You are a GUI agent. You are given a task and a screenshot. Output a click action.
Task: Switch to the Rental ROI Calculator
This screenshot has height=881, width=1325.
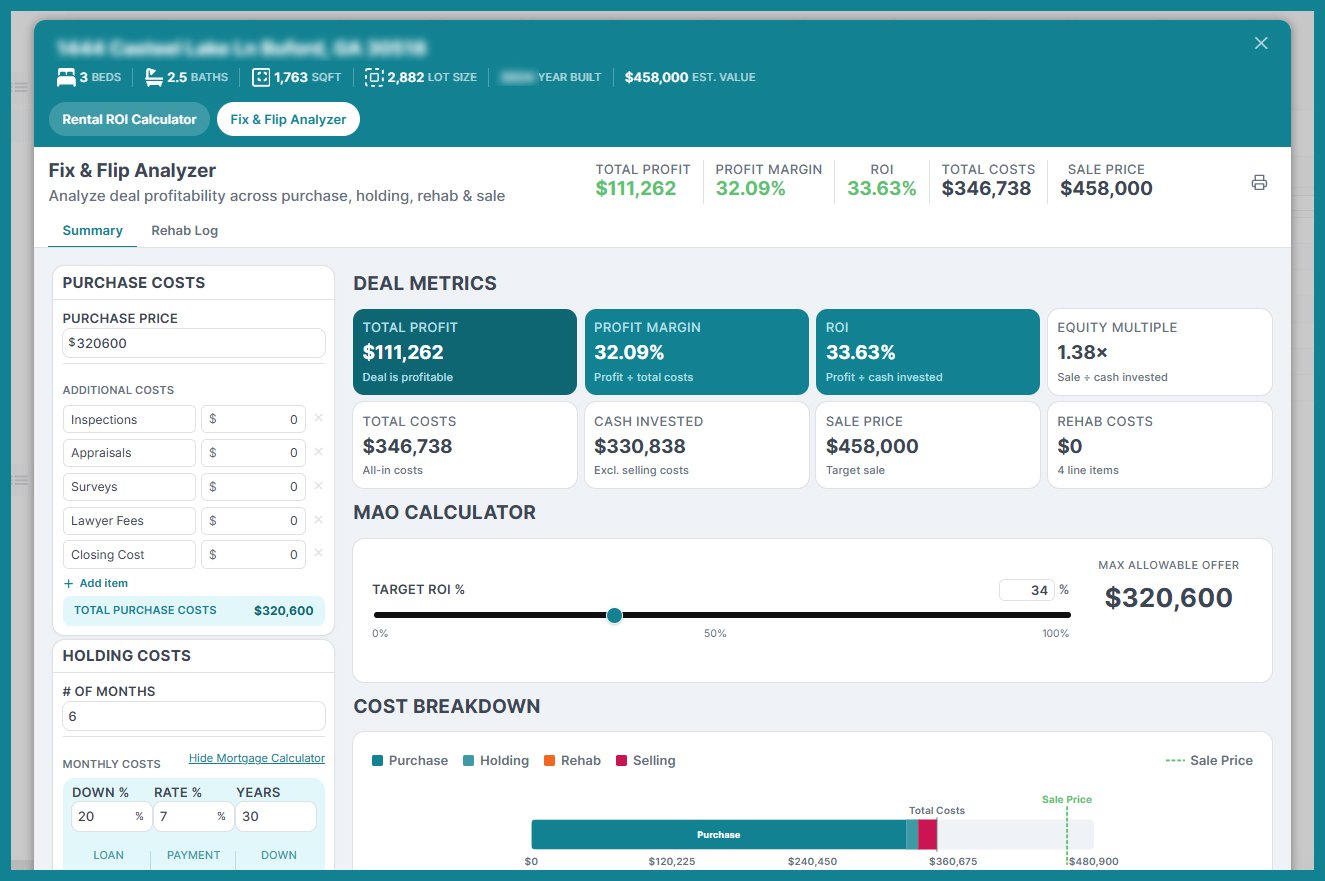coord(129,118)
